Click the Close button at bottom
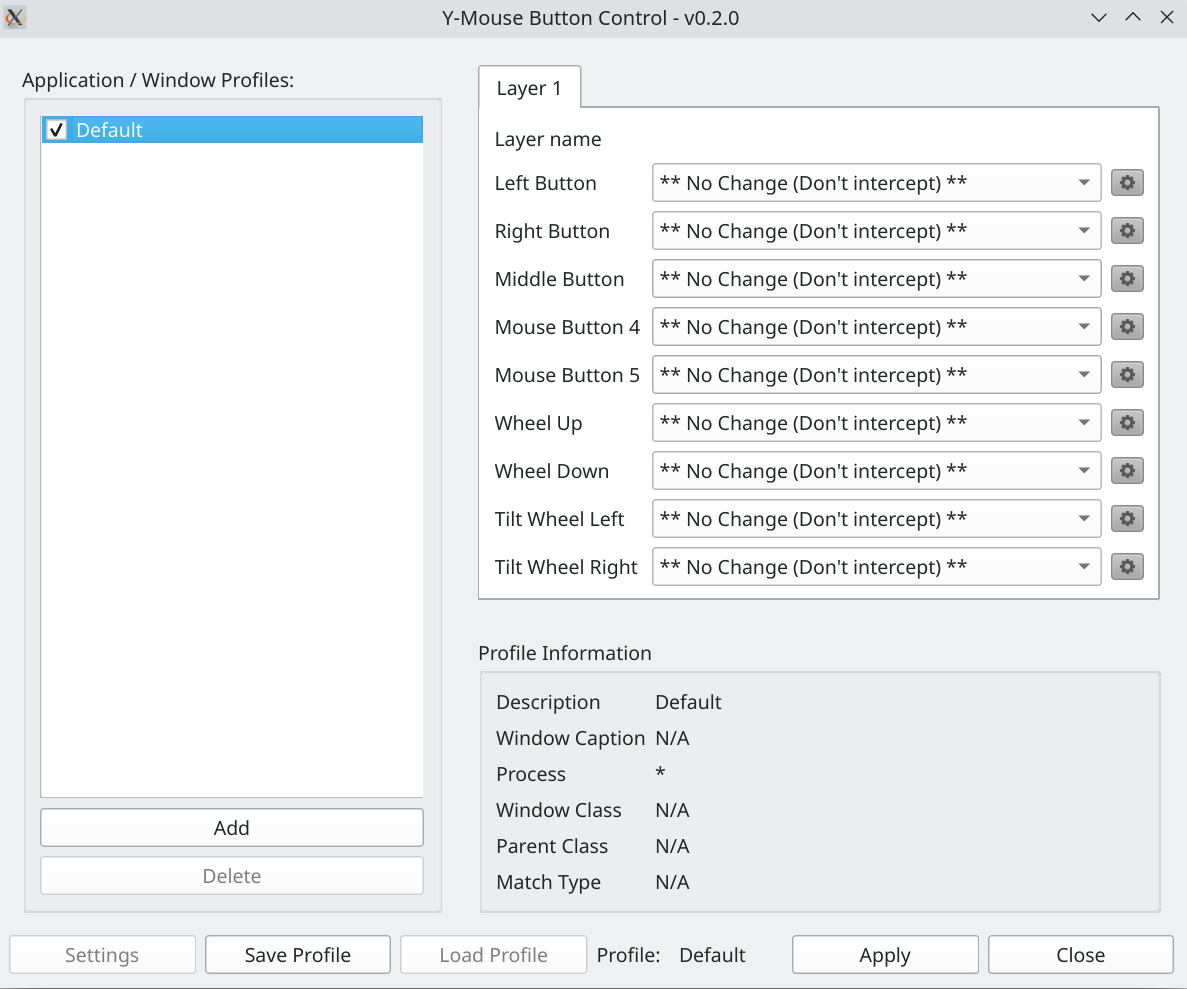 click(1080, 955)
